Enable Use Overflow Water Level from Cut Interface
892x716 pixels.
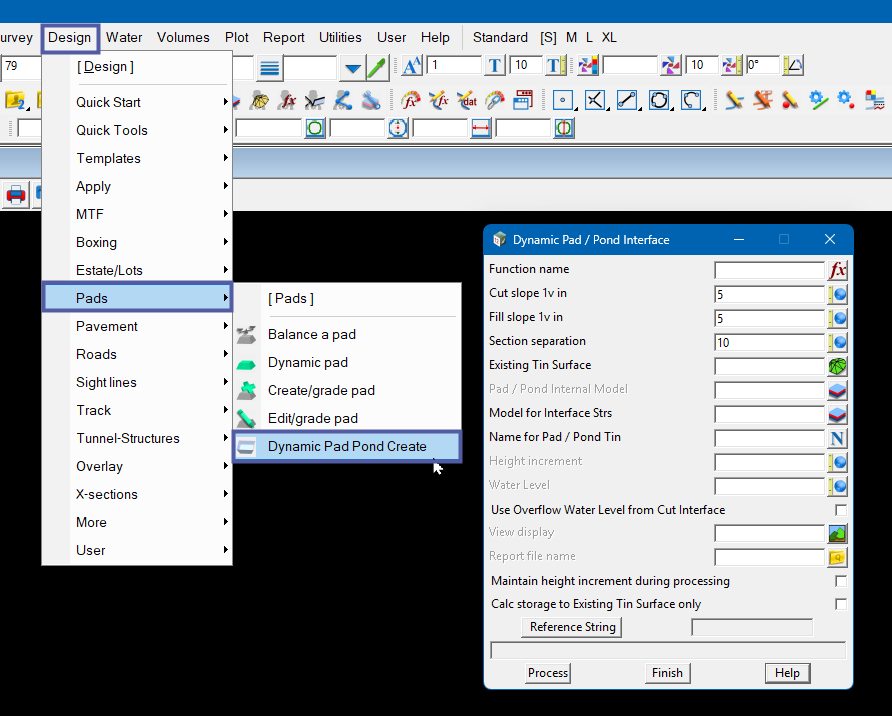(841, 510)
